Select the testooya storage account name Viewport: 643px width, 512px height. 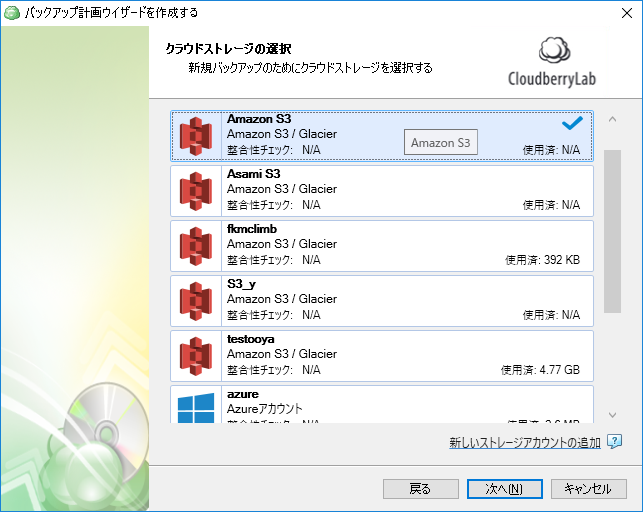[251, 339]
